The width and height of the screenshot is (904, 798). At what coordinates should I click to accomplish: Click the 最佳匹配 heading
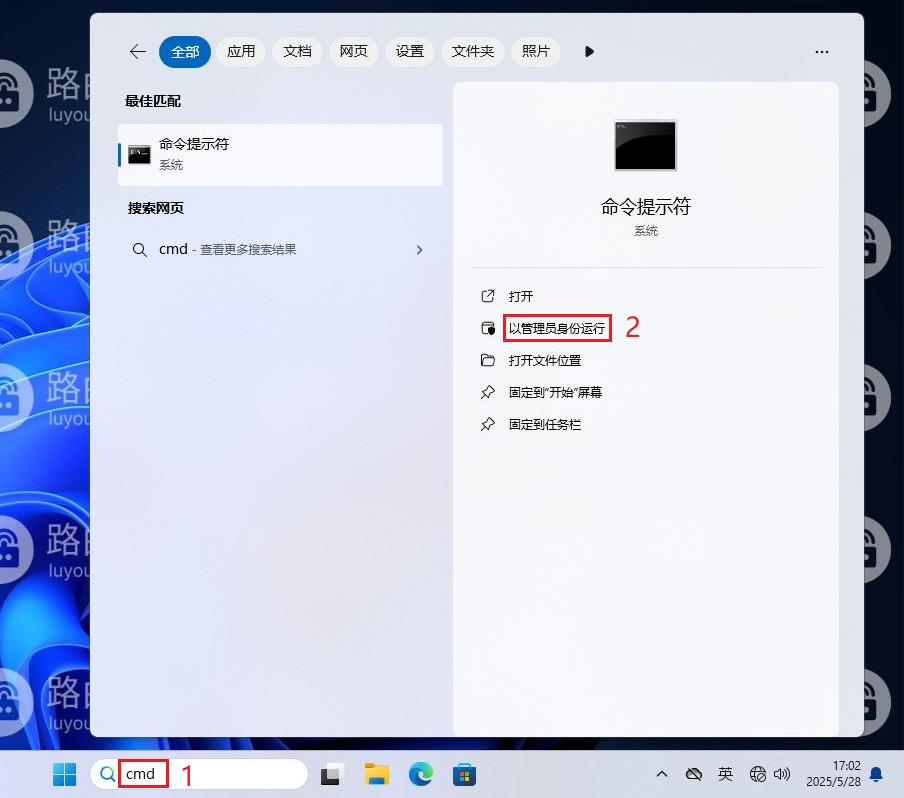[x=153, y=101]
